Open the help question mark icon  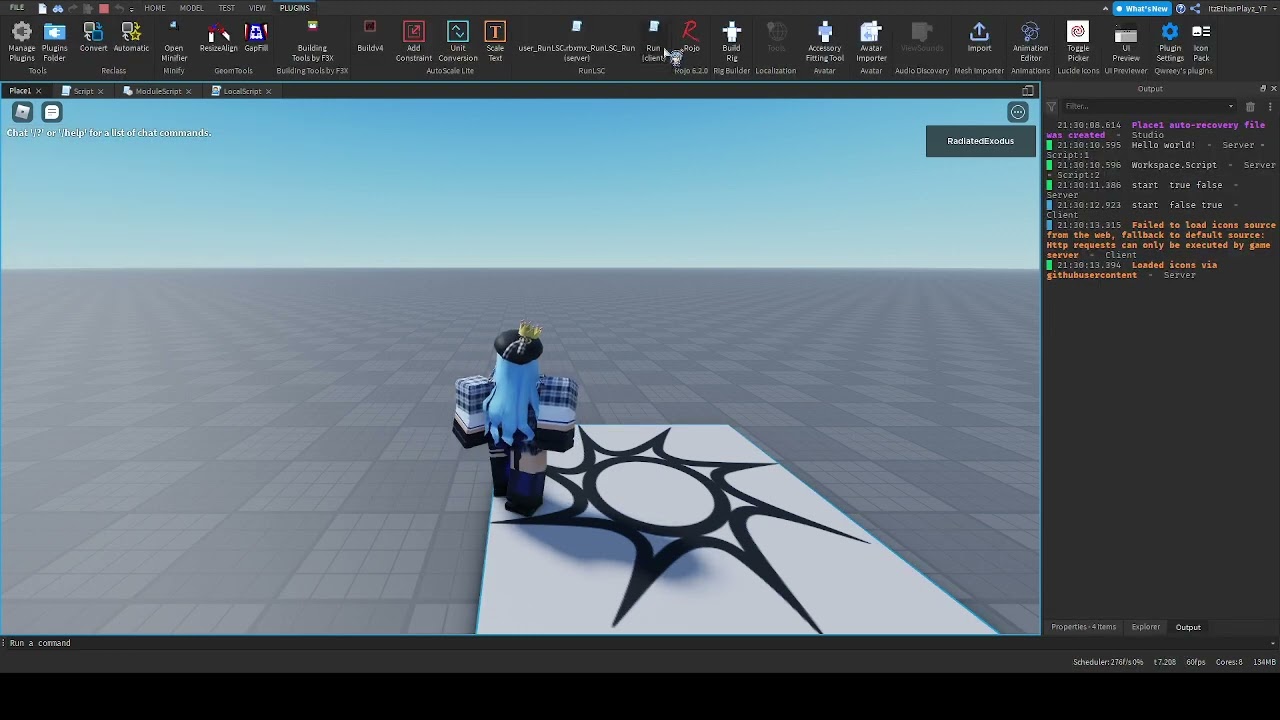(x=1181, y=8)
